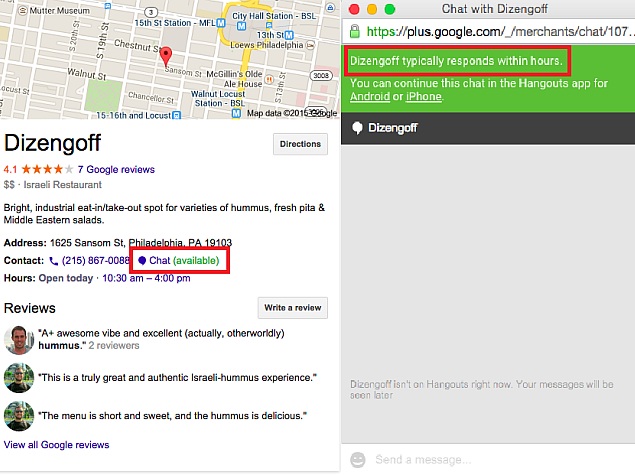Click the Android Hangouts app link

click(370, 96)
